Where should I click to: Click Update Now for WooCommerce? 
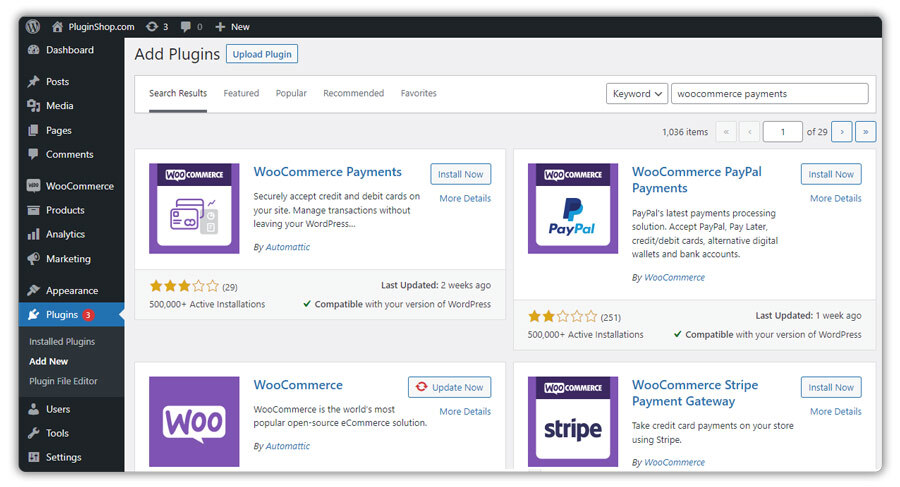tap(449, 387)
